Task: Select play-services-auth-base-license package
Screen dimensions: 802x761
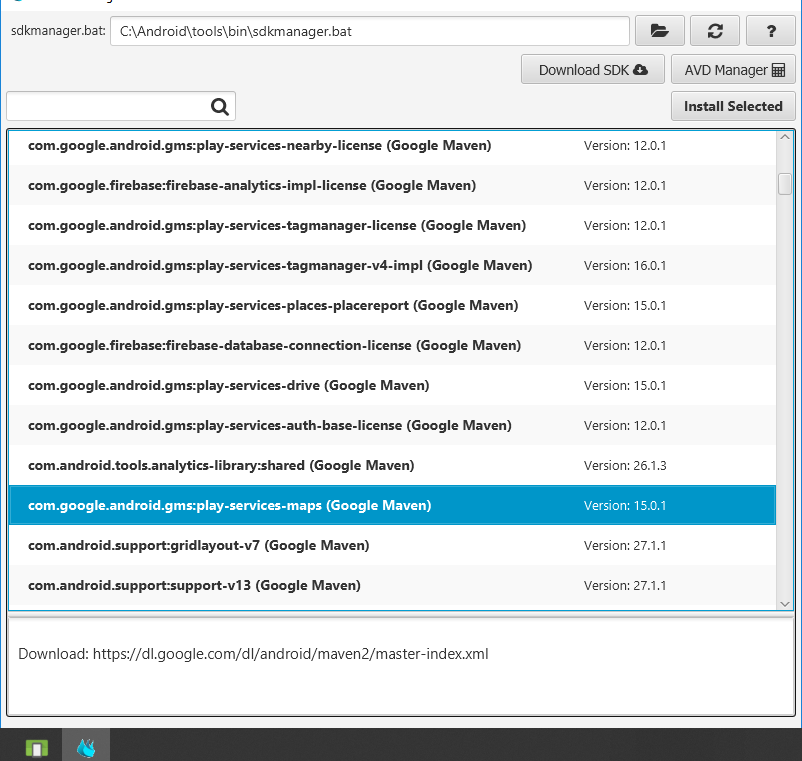Action: tap(393, 425)
